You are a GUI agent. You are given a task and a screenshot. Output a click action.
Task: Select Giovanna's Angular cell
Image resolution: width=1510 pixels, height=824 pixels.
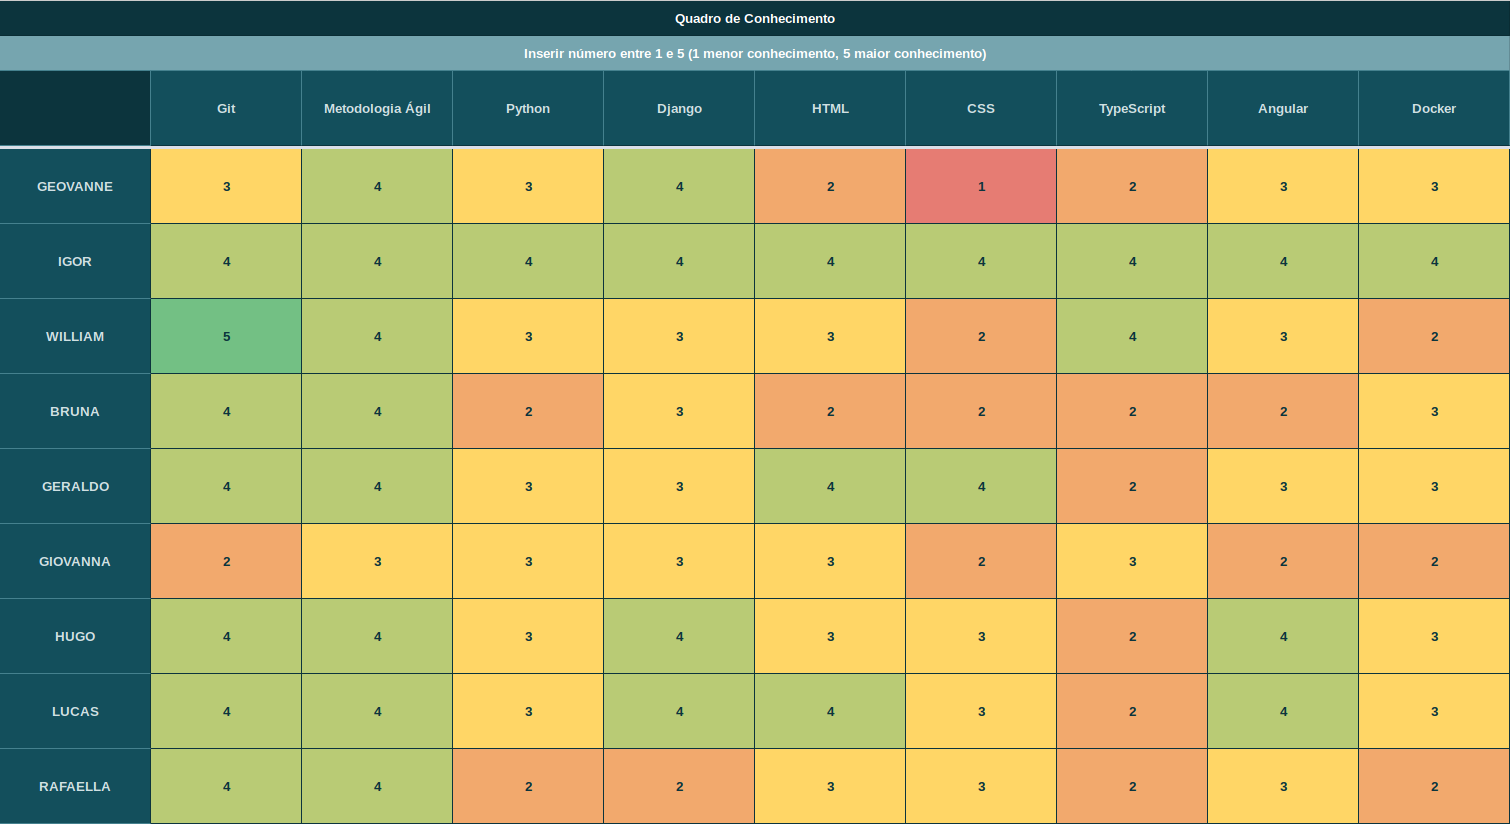(x=1283, y=561)
